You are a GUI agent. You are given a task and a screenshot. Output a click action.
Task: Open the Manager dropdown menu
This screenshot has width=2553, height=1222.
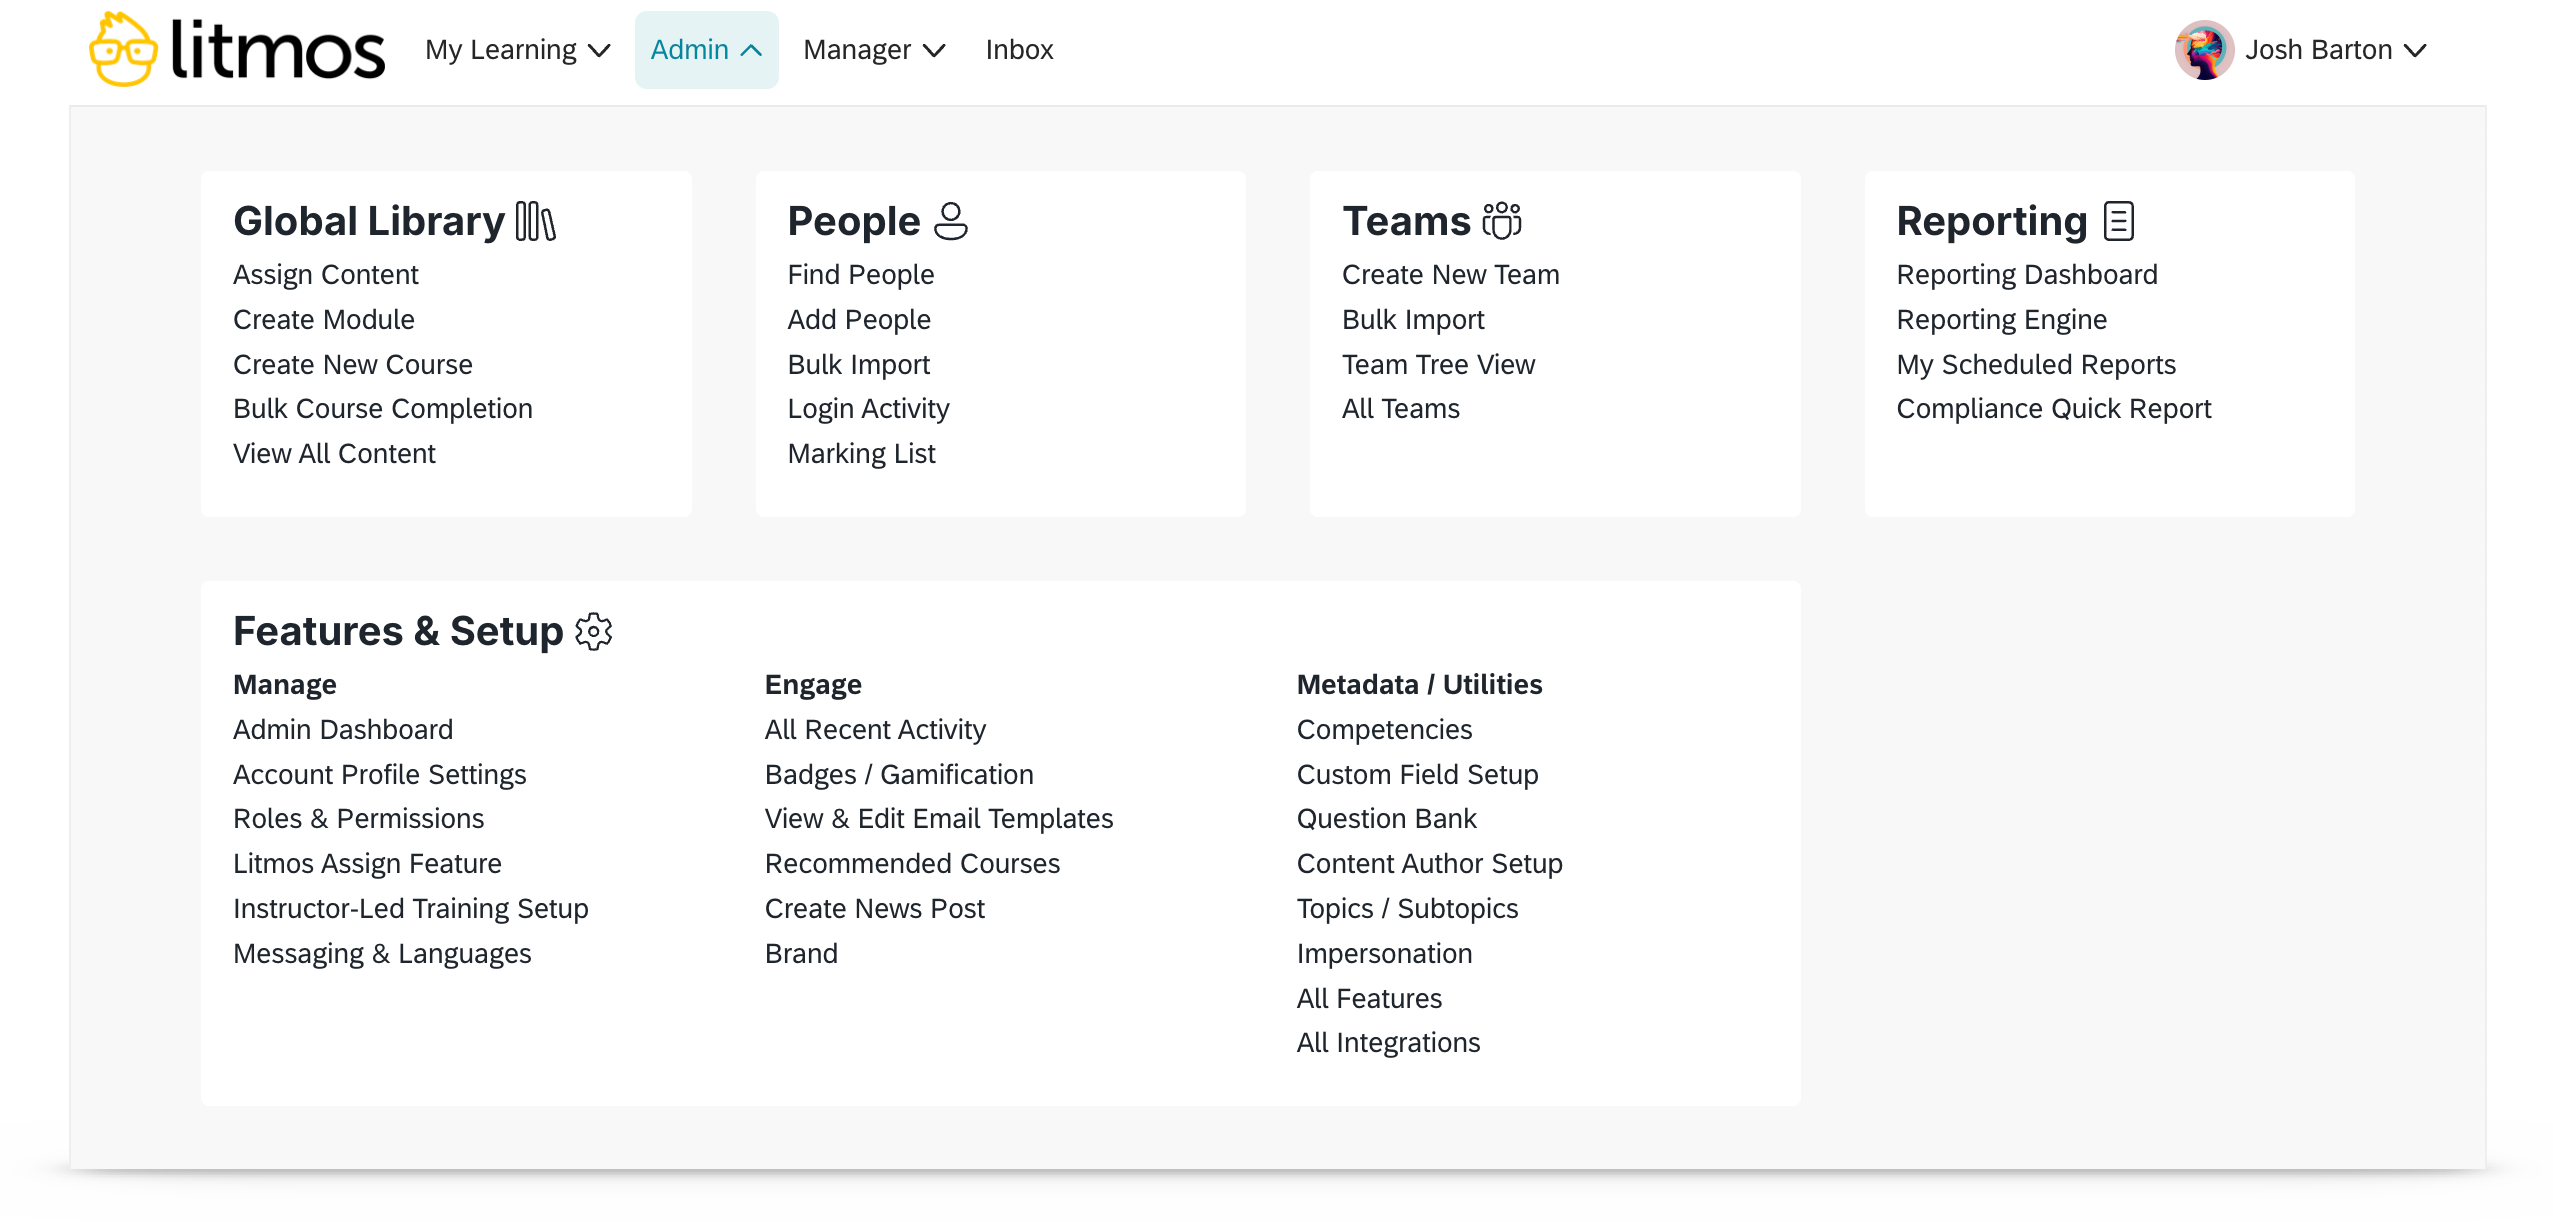(x=874, y=50)
